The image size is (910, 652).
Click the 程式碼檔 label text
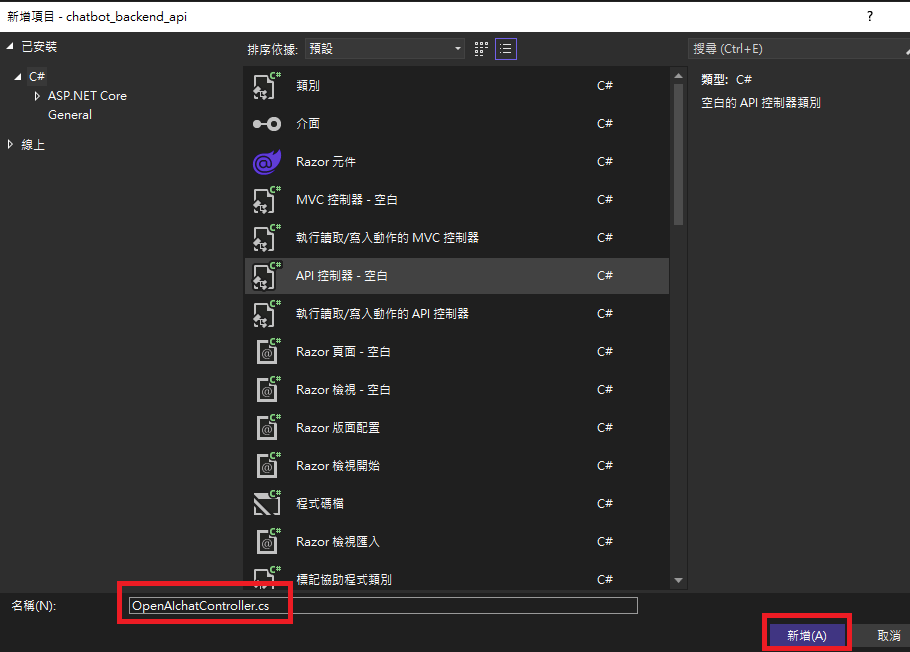(x=320, y=504)
